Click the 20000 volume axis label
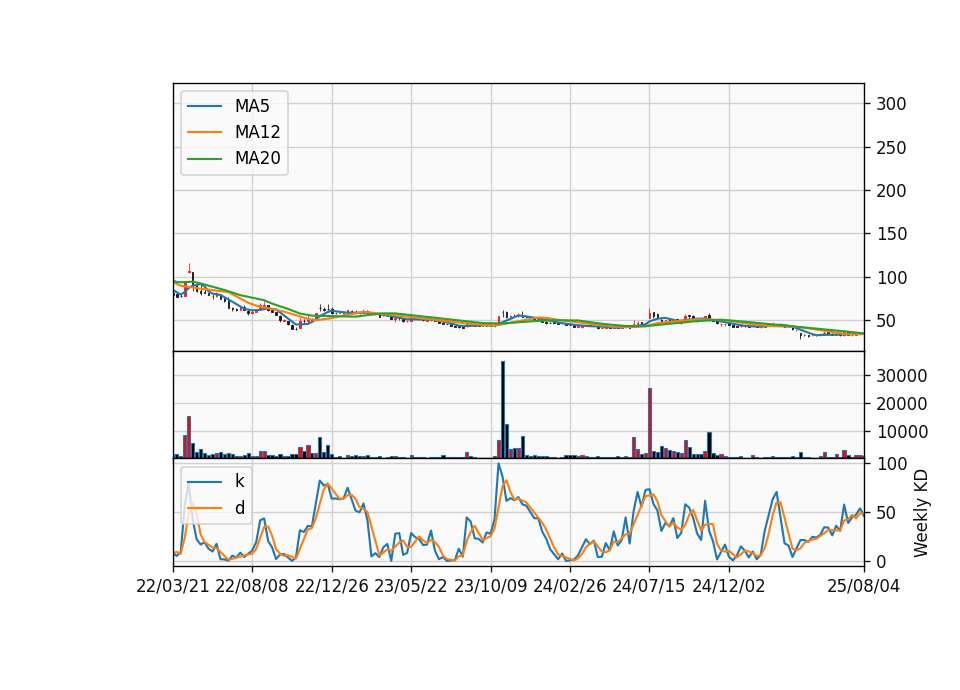This screenshot has width=960, height=690. click(x=901, y=404)
